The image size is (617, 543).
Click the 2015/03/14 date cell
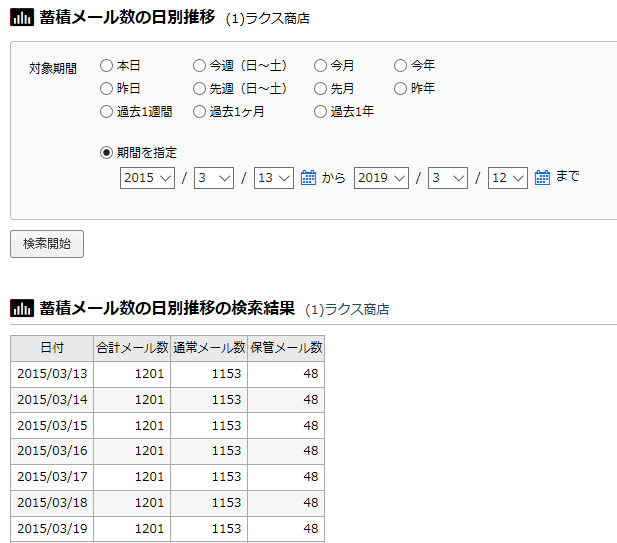coord(52,400)
